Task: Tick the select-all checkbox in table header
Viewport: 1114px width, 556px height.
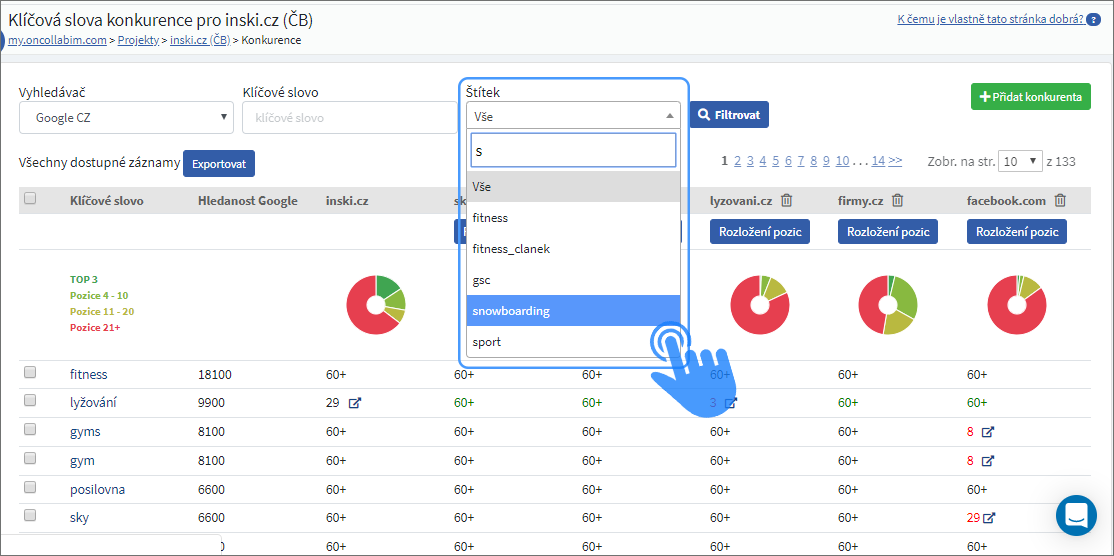Action: point(30,199)
